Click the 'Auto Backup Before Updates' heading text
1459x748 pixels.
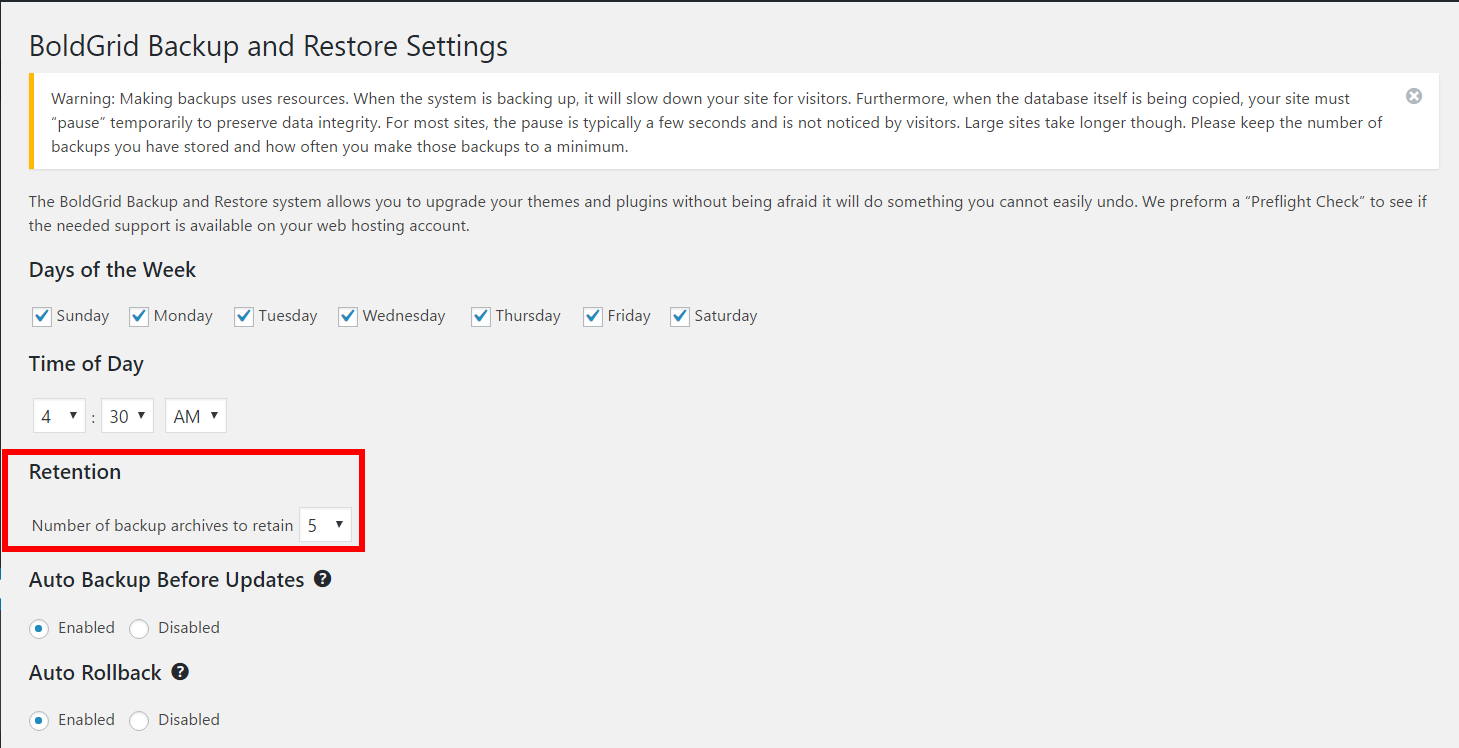pyautogui.click(x=167, y=580)
